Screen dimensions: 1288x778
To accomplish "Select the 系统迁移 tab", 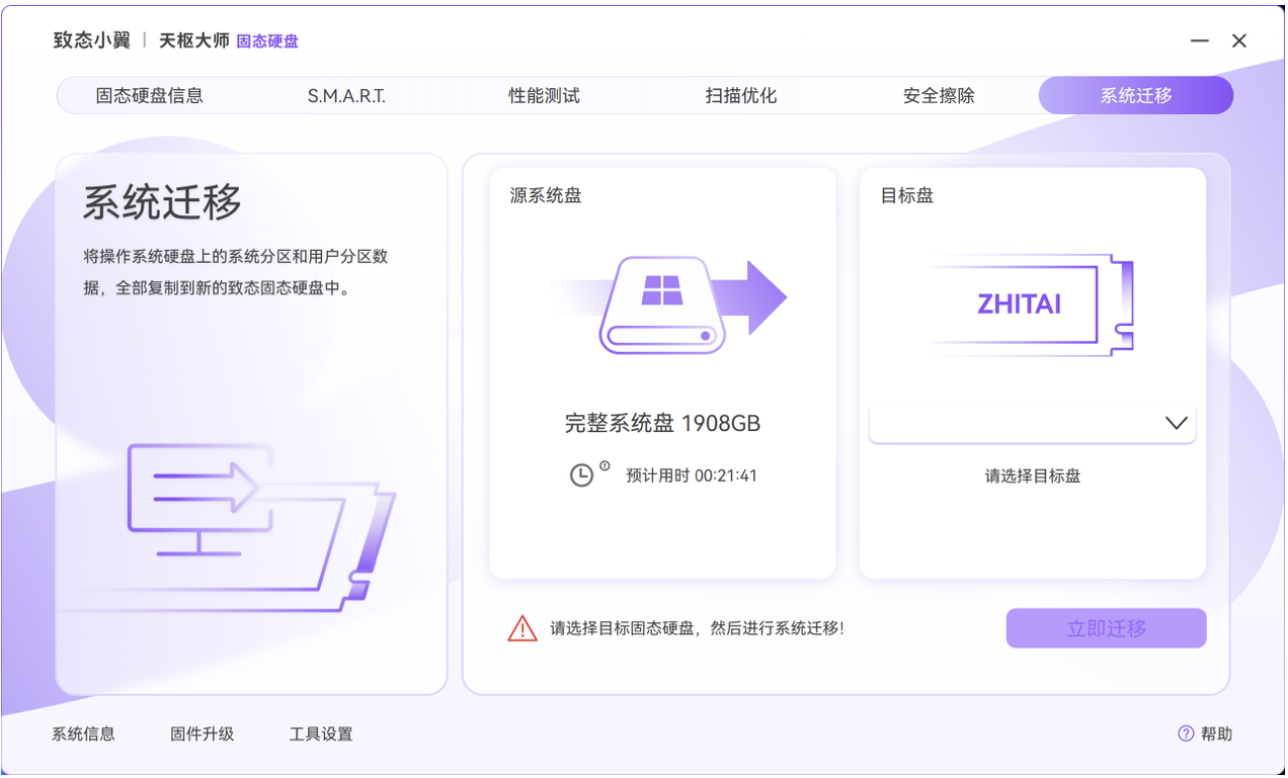I will pyautogui.click(x=1136, y=95).
